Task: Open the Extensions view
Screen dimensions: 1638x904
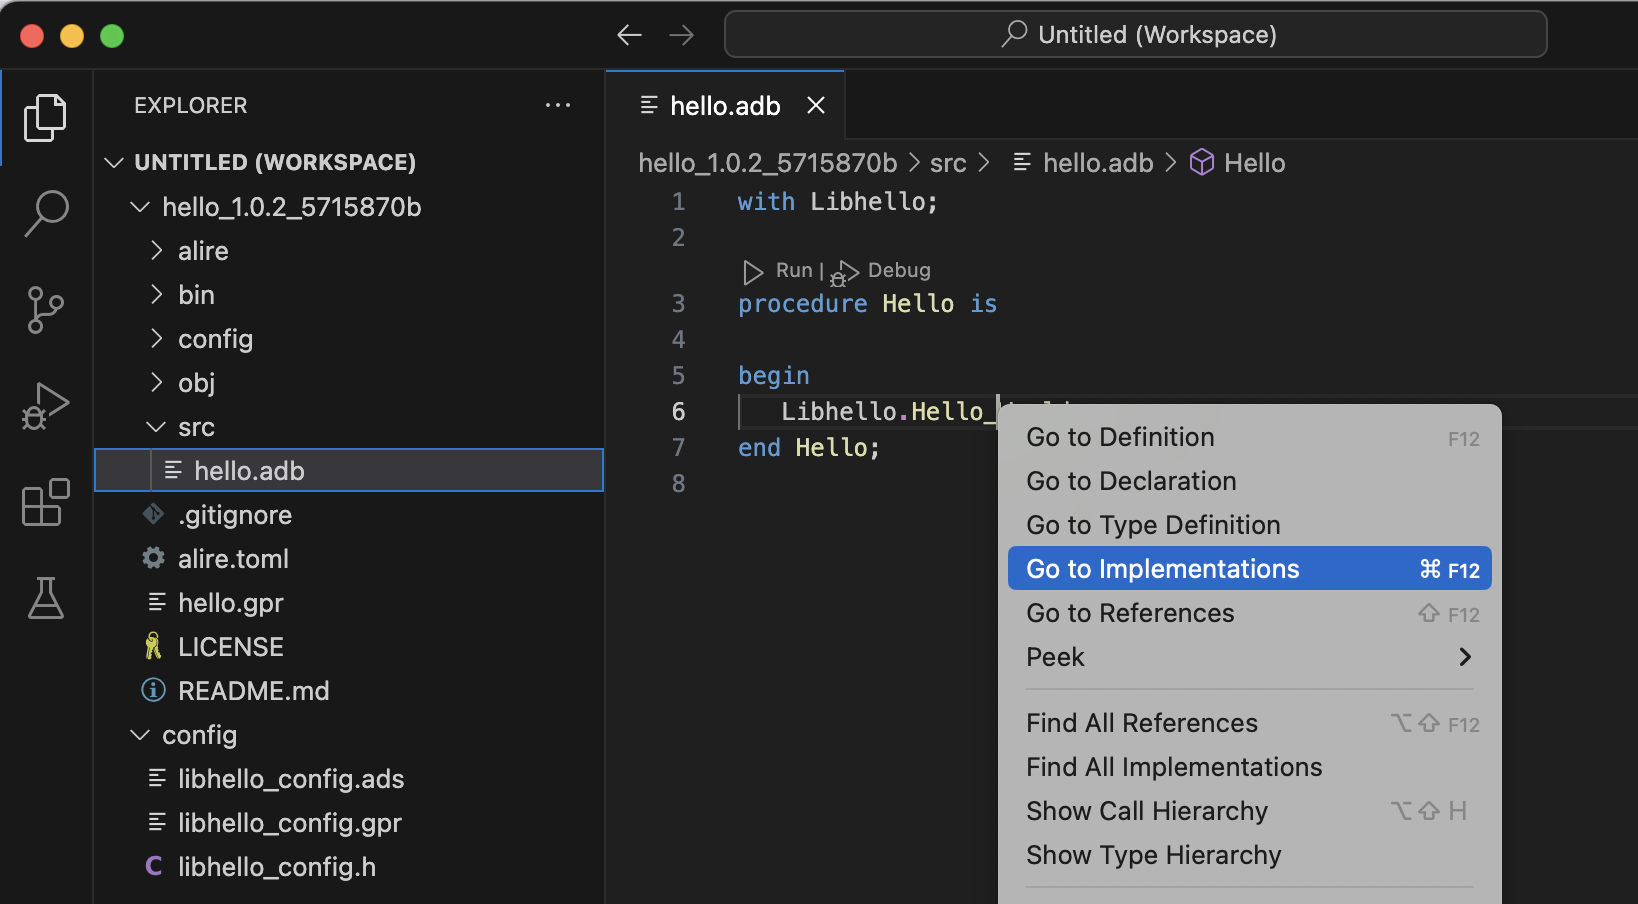Action: [x=46, y=502]
